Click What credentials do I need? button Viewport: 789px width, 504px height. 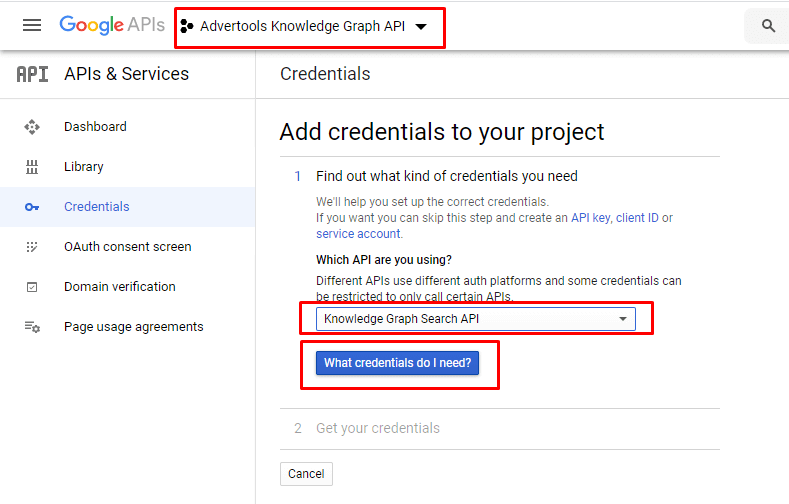click(397, 363)
